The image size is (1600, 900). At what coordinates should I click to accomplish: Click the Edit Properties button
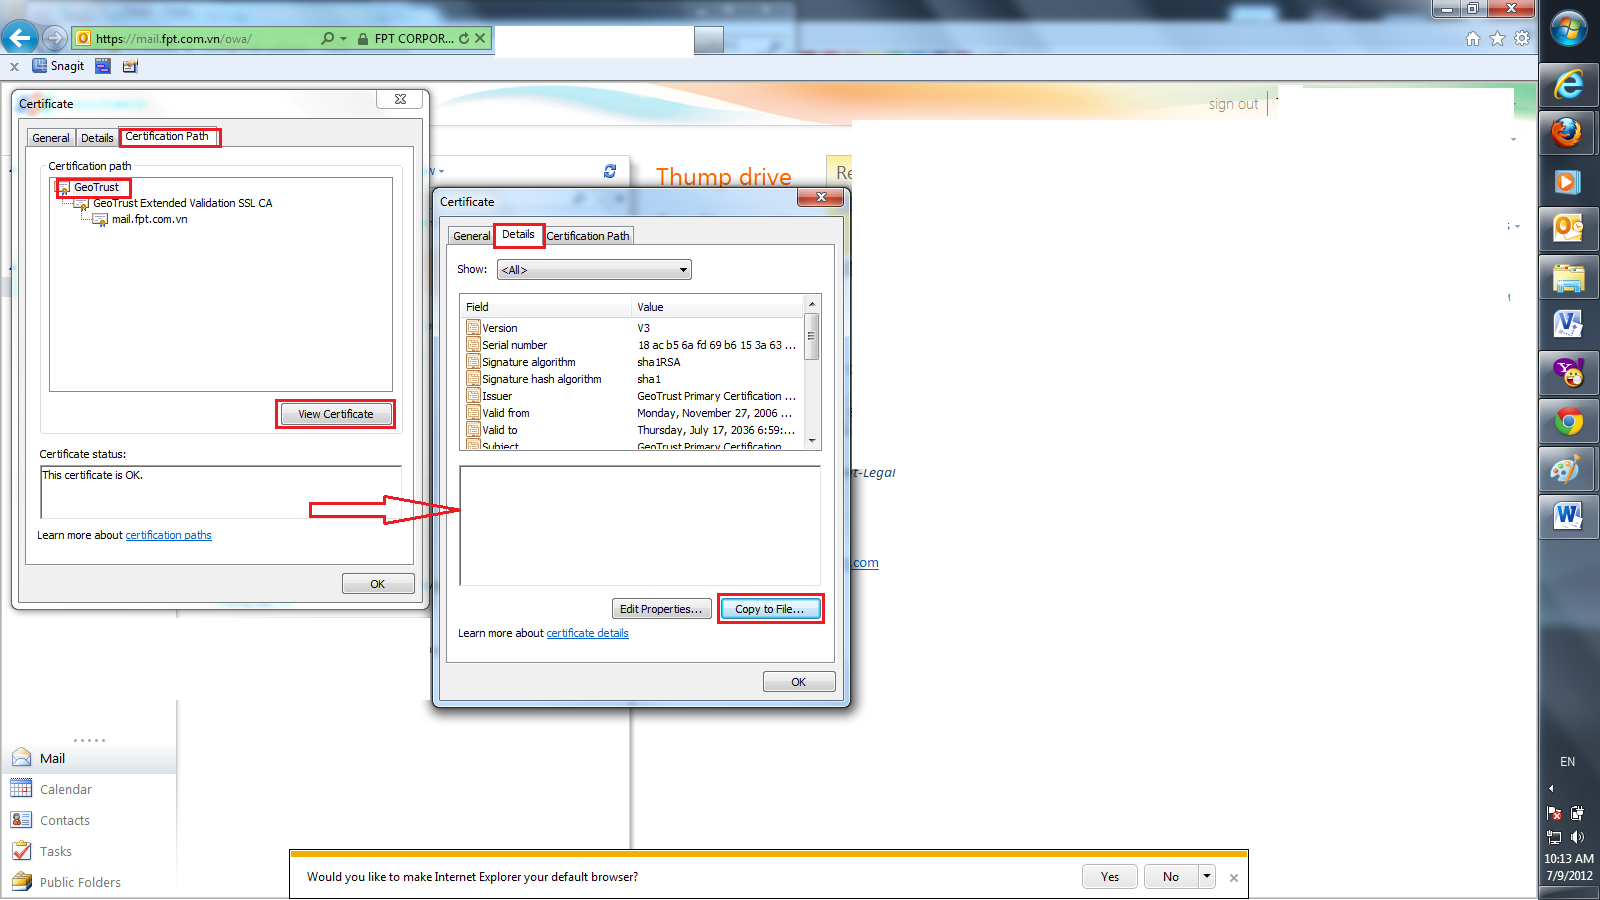tap(661, 609)
